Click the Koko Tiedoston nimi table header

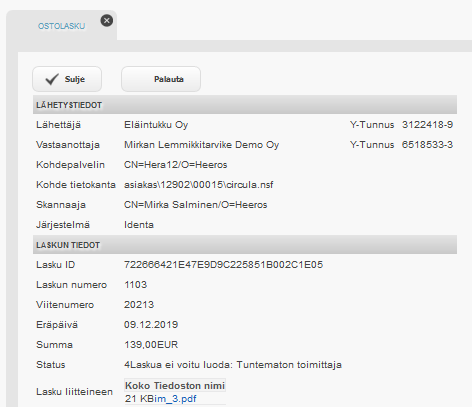point(175,386)
